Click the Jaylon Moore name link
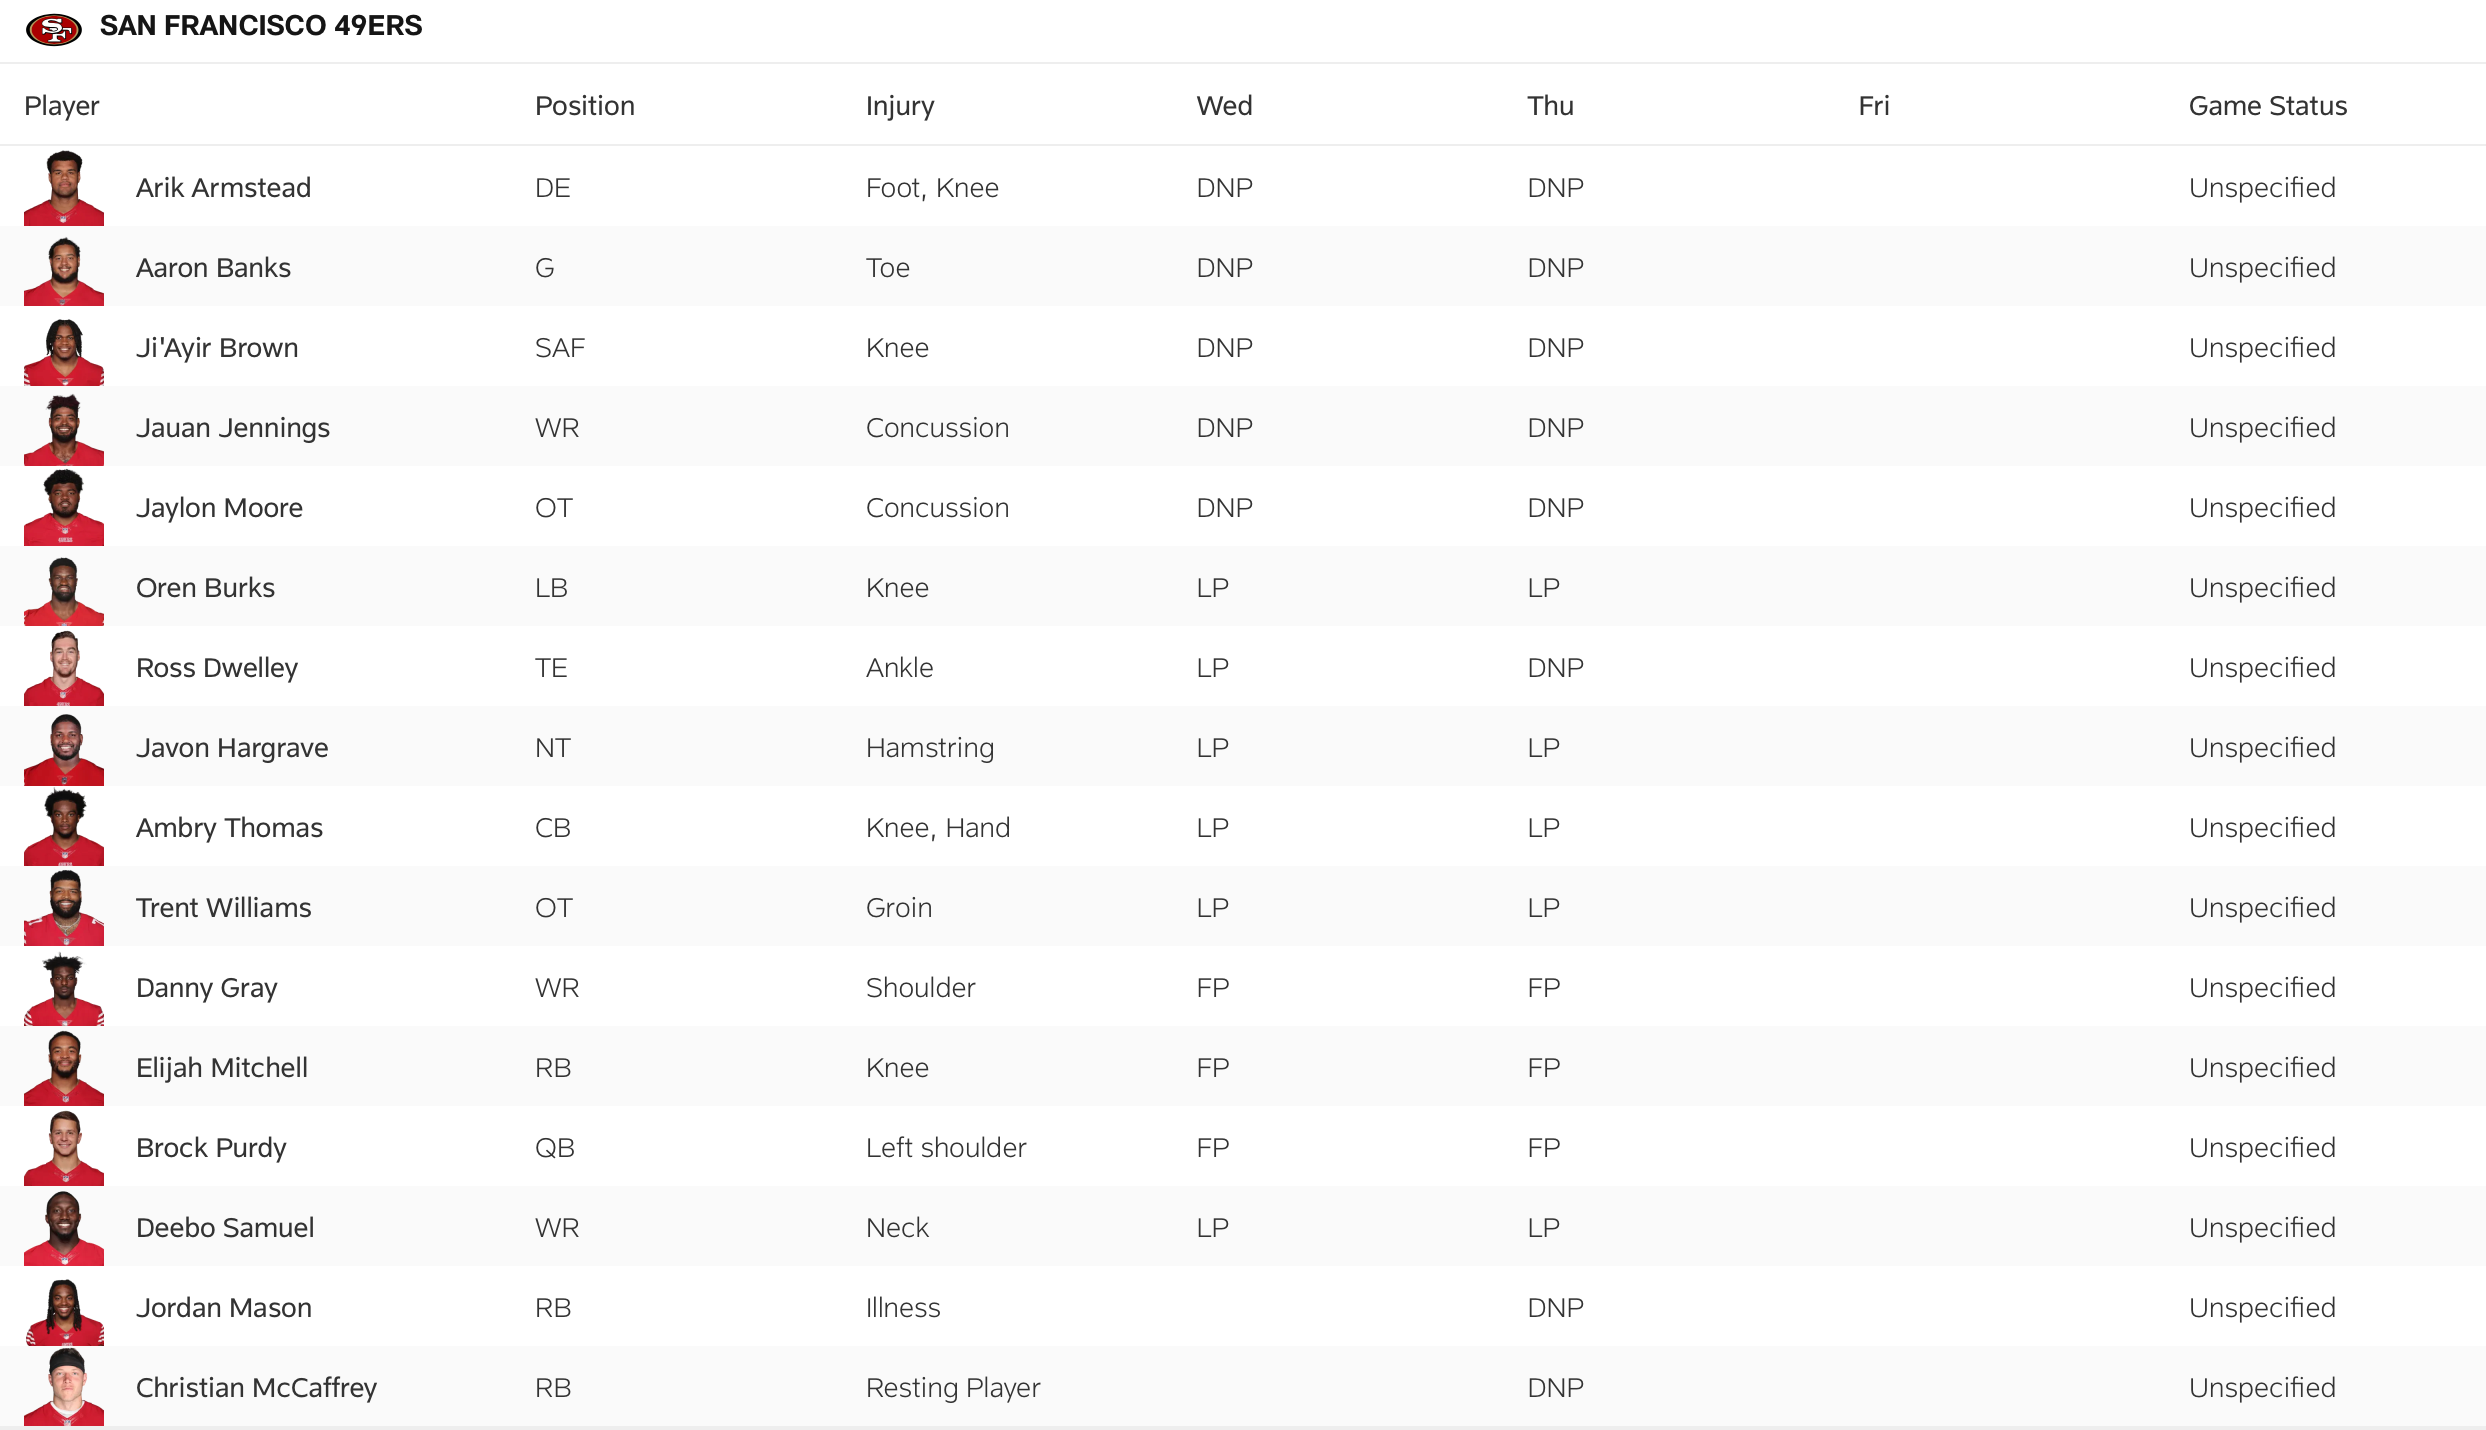The image size is (2486, 1430). [x=219, y=508]
